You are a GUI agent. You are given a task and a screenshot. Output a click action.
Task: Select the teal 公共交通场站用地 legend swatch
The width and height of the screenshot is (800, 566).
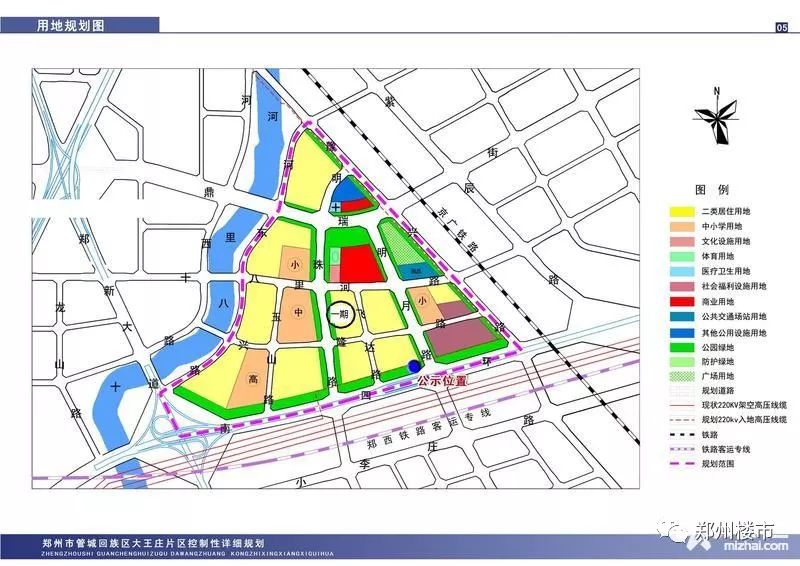pos(682,316)
